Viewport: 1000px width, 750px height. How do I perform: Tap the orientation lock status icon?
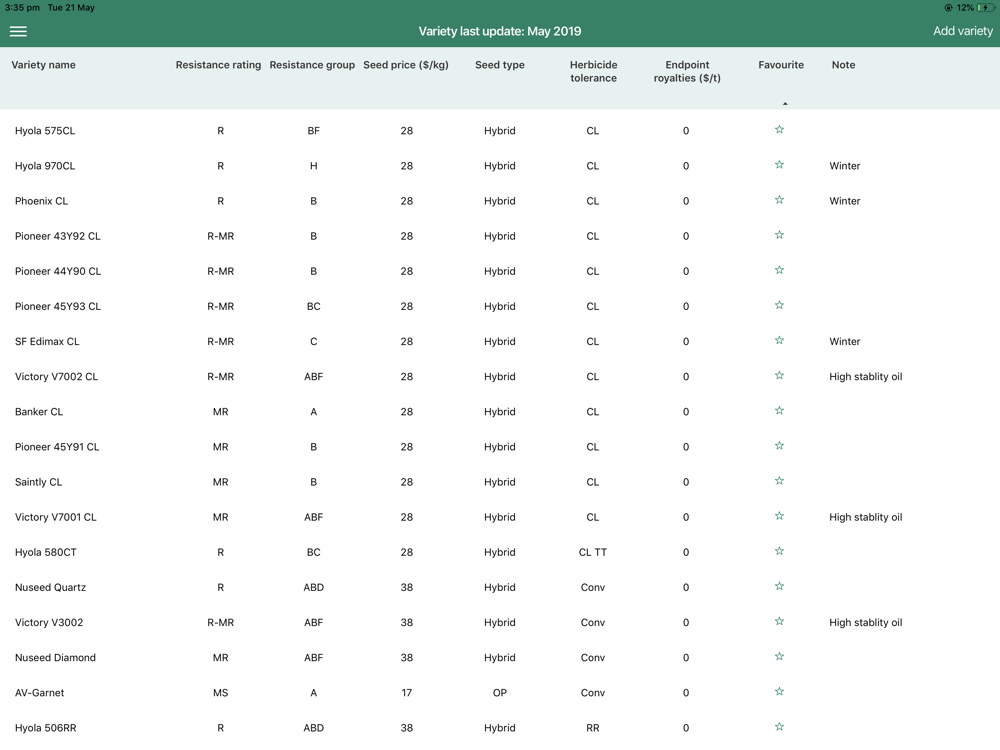[x=948, y=8]
